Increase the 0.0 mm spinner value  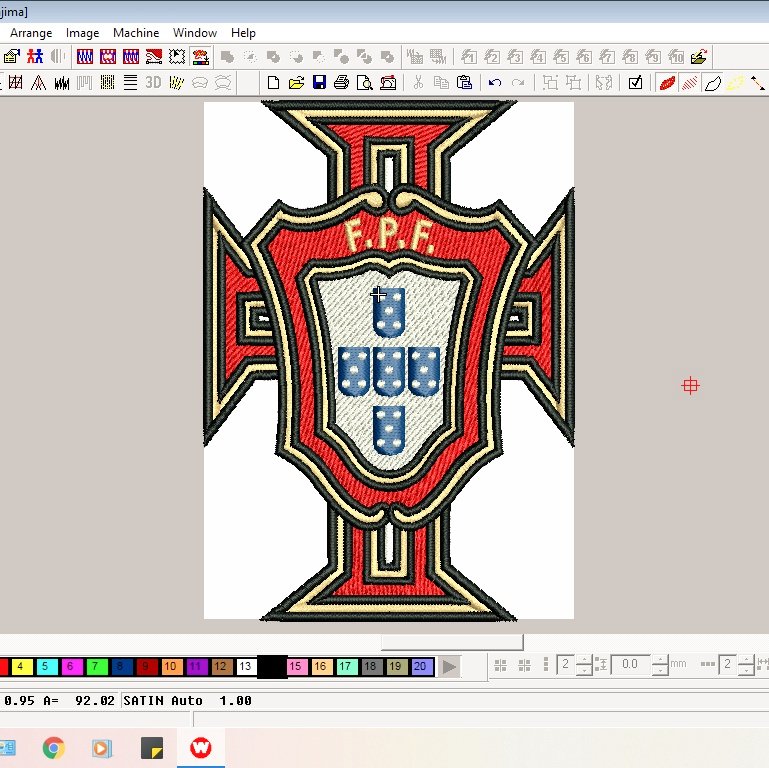(660, 660)
